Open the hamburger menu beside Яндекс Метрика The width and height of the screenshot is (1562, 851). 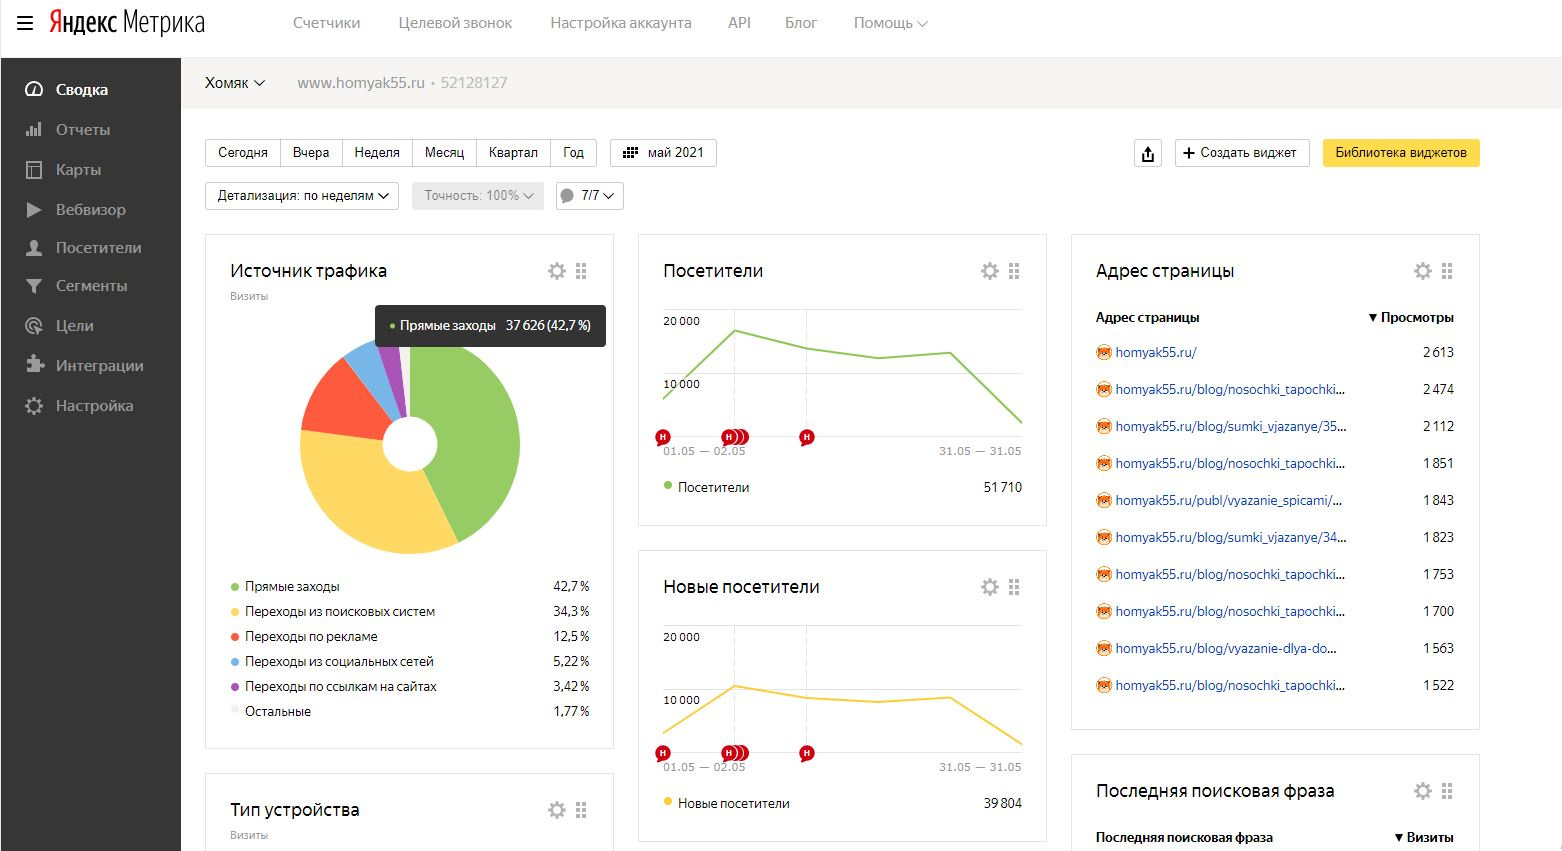tap(25, 23)
